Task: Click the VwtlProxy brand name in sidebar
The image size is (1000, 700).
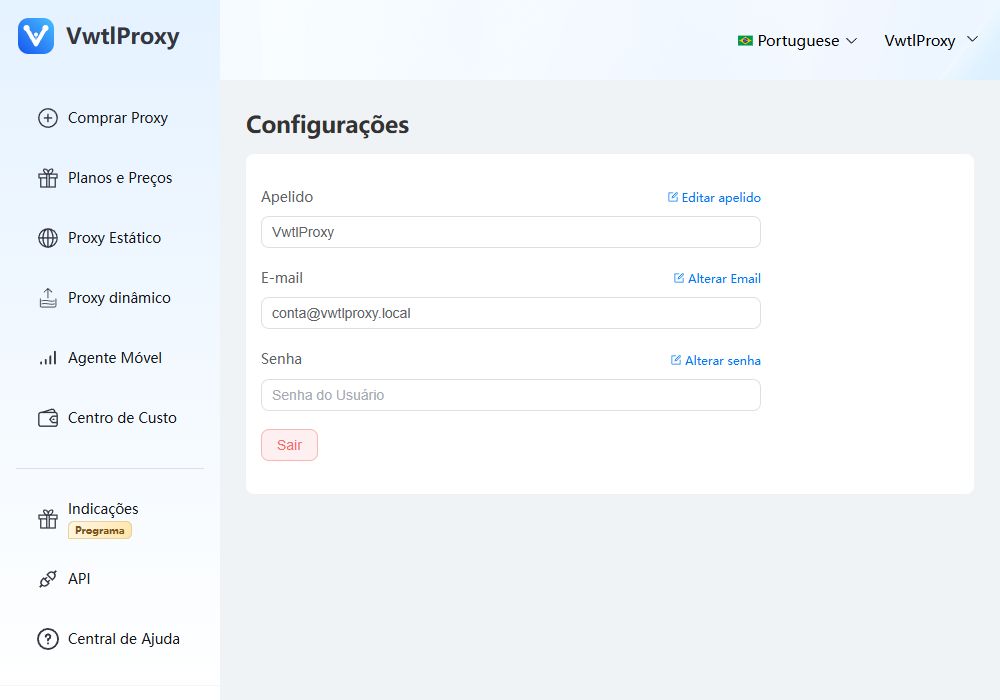Action: pos(122,36)
